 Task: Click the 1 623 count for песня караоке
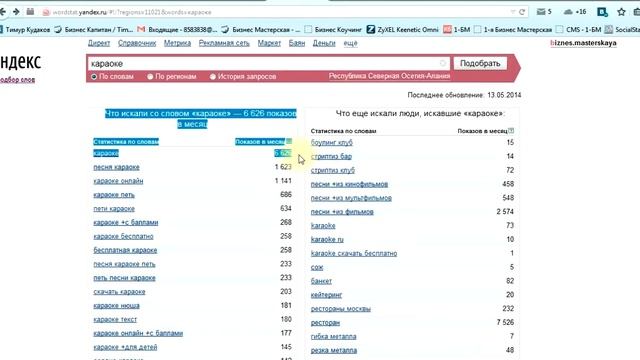pyautogui.click(x=283, y=167)
